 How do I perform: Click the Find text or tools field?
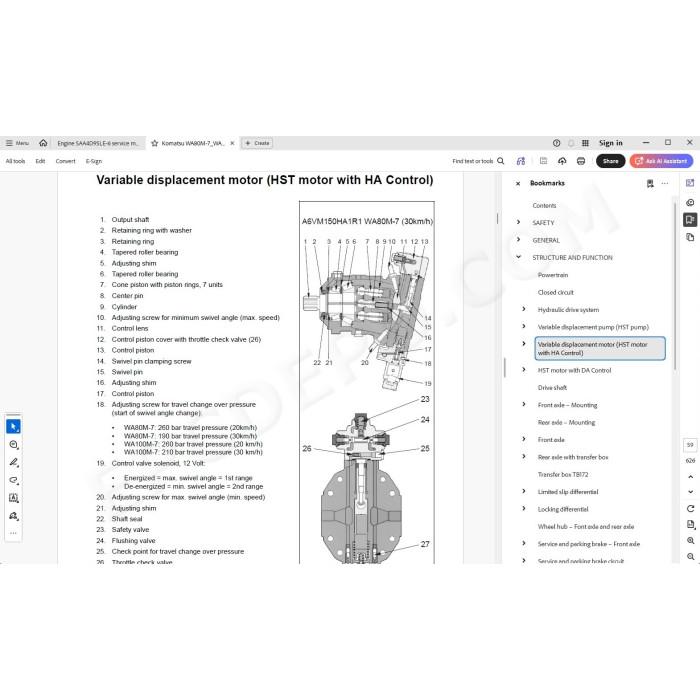point(472,161)
